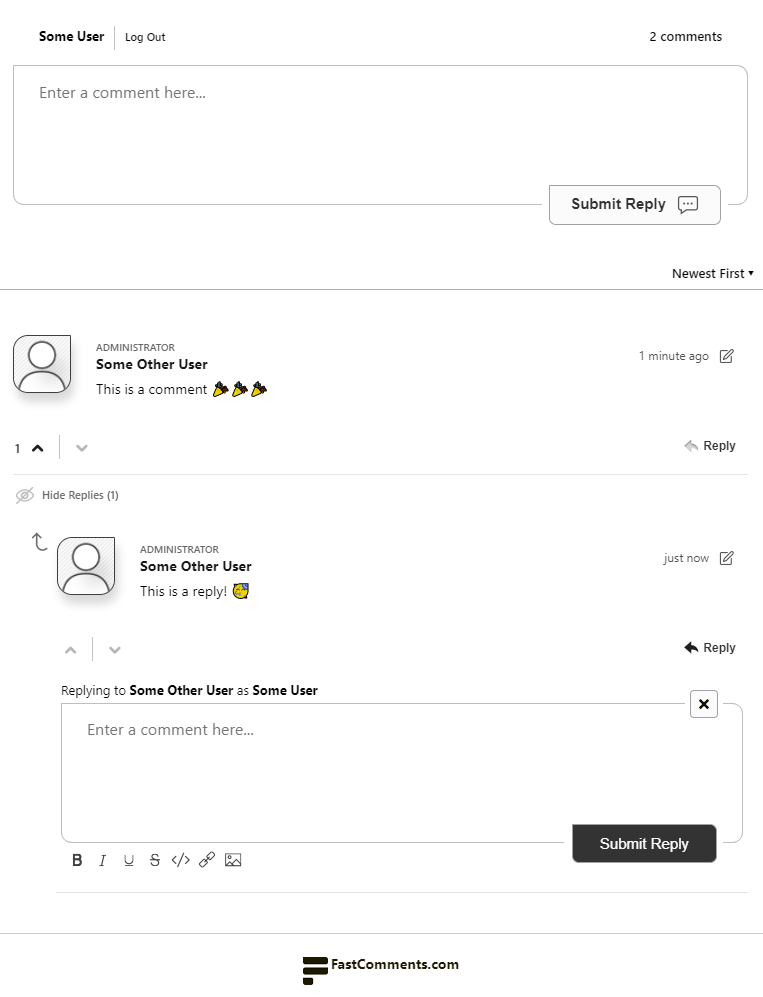Click Reply under the top comment
The height and width of the screenshot is (997, 763).
click(710, 446)
